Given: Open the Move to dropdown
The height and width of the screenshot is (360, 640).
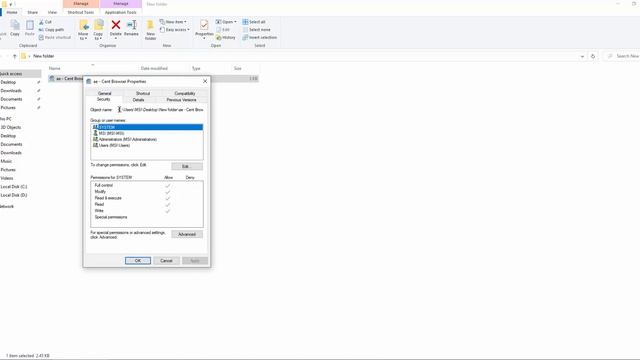Looking at the screenshot, I should click(83, 29).
